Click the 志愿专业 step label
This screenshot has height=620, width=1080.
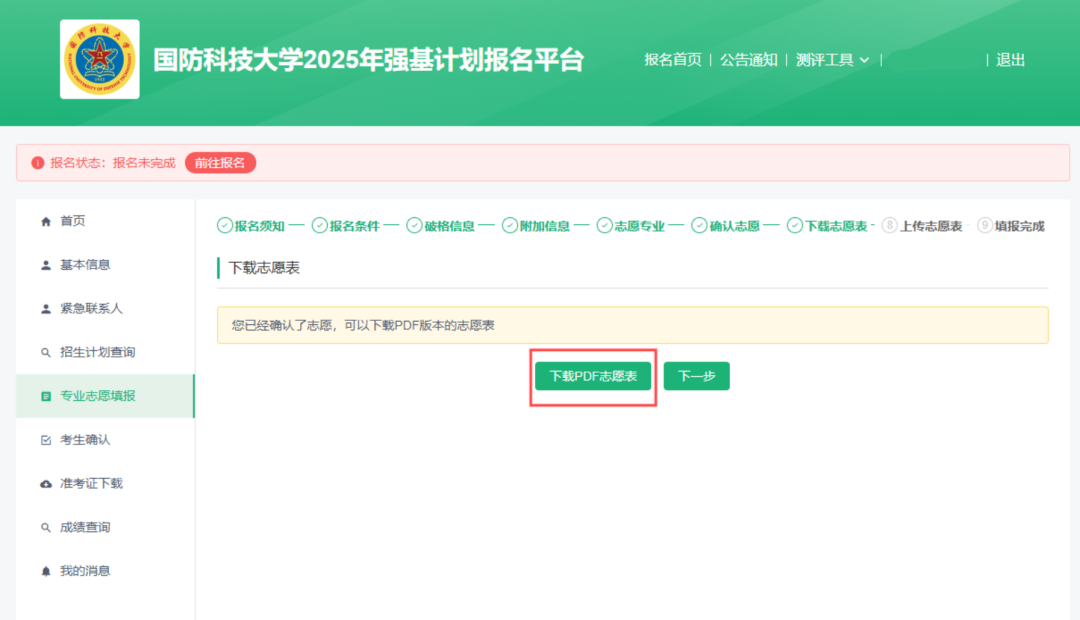pos(640,227)
